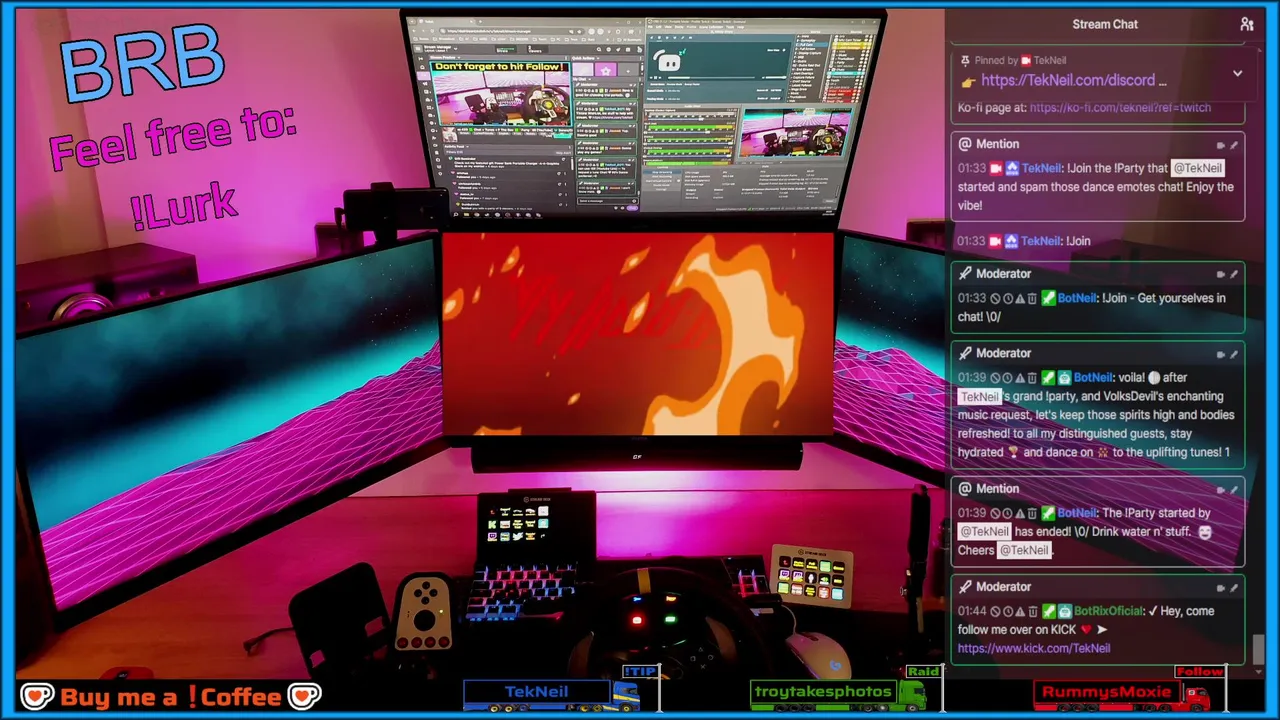This screenshot has height=720, width=1280.
Task: Click the 'Stream Chat' header title
Action: pyautogui.click(x=1105, y=24)
